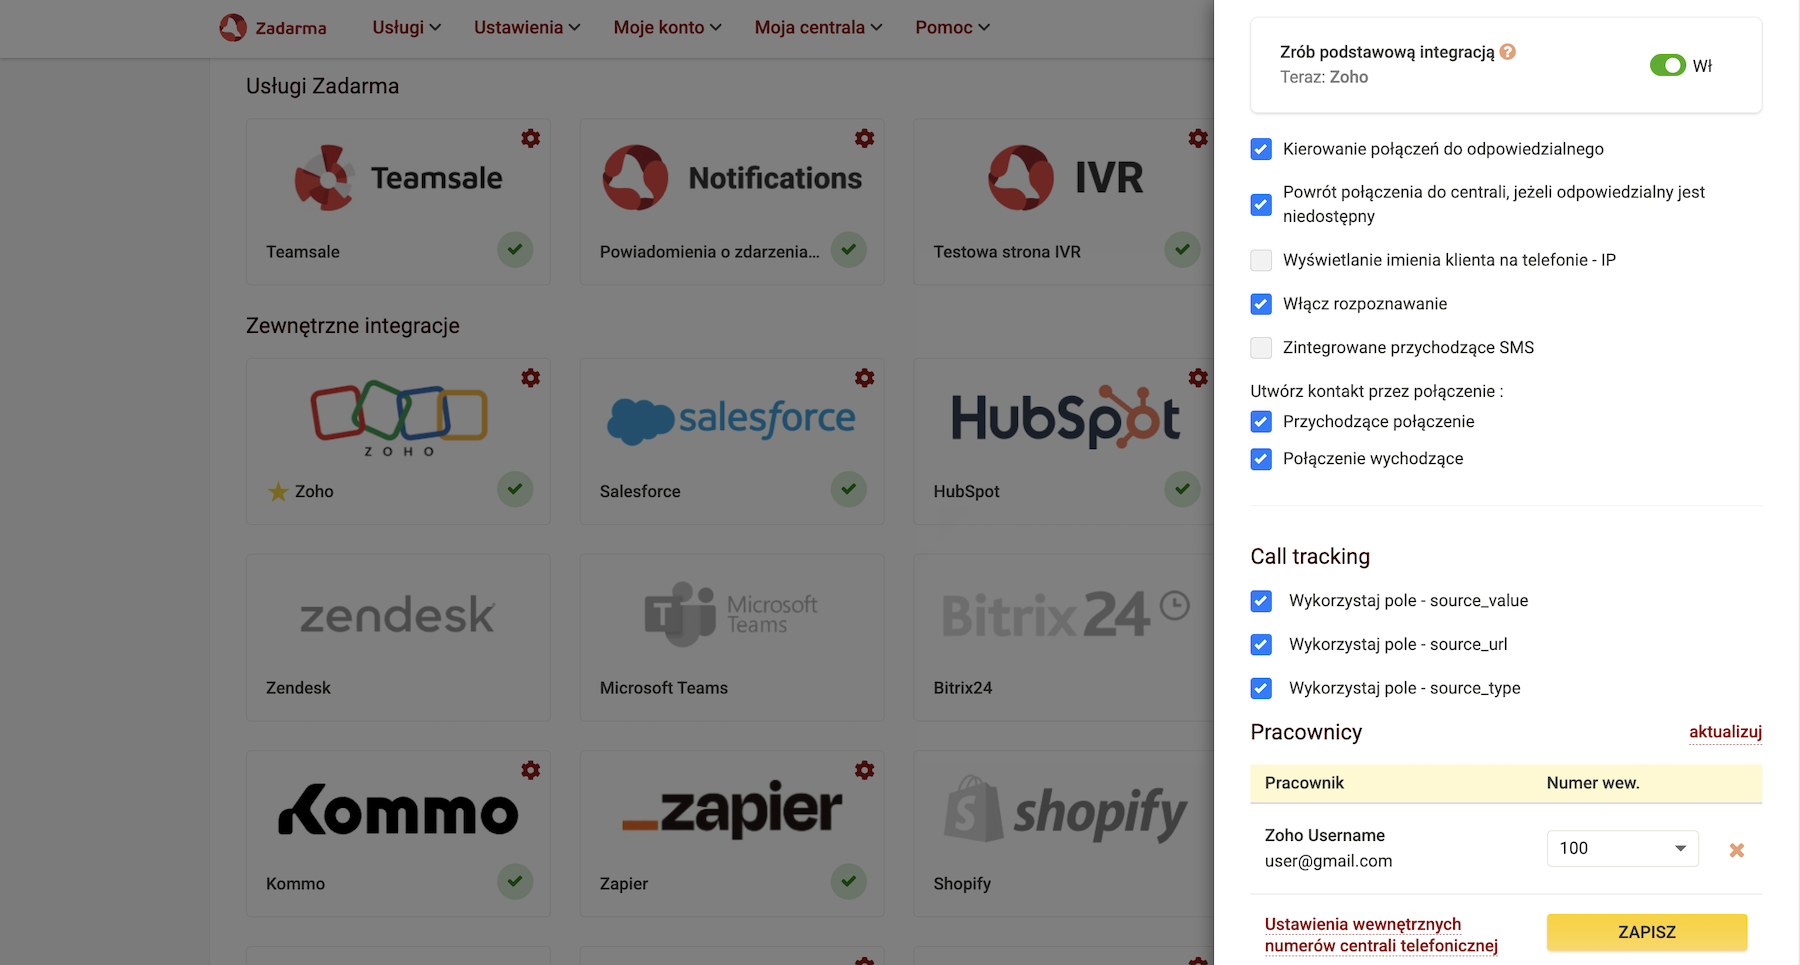Open Notifications card gear icon
This screenshot has width=1800, height=965.
point(865,138)
